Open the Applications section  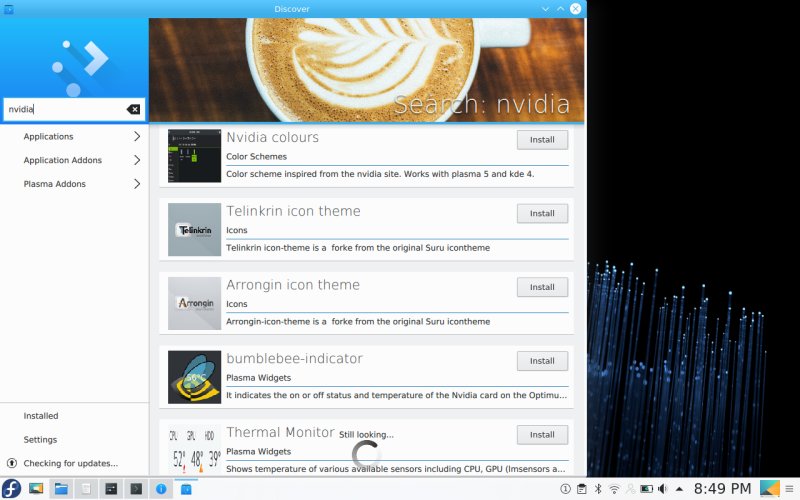coord(48,136)
